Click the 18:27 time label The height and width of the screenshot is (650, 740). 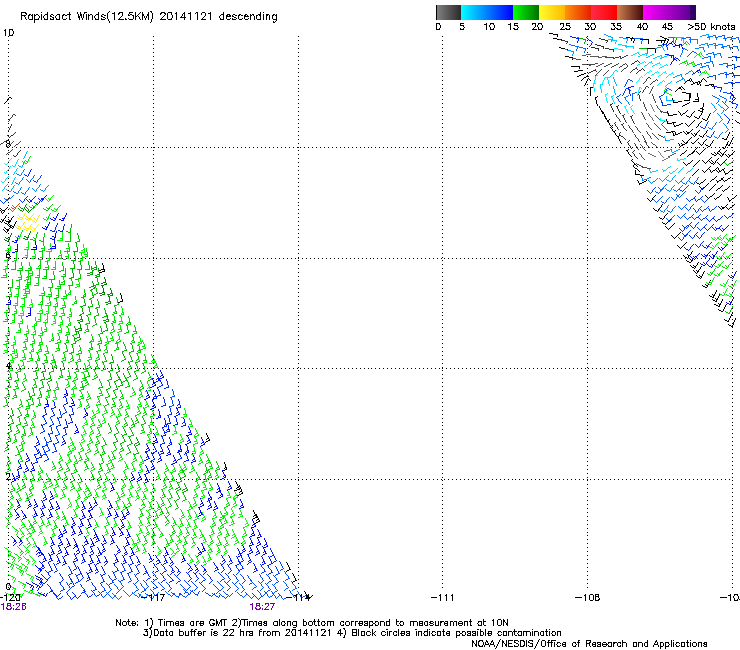pos(262,607)
